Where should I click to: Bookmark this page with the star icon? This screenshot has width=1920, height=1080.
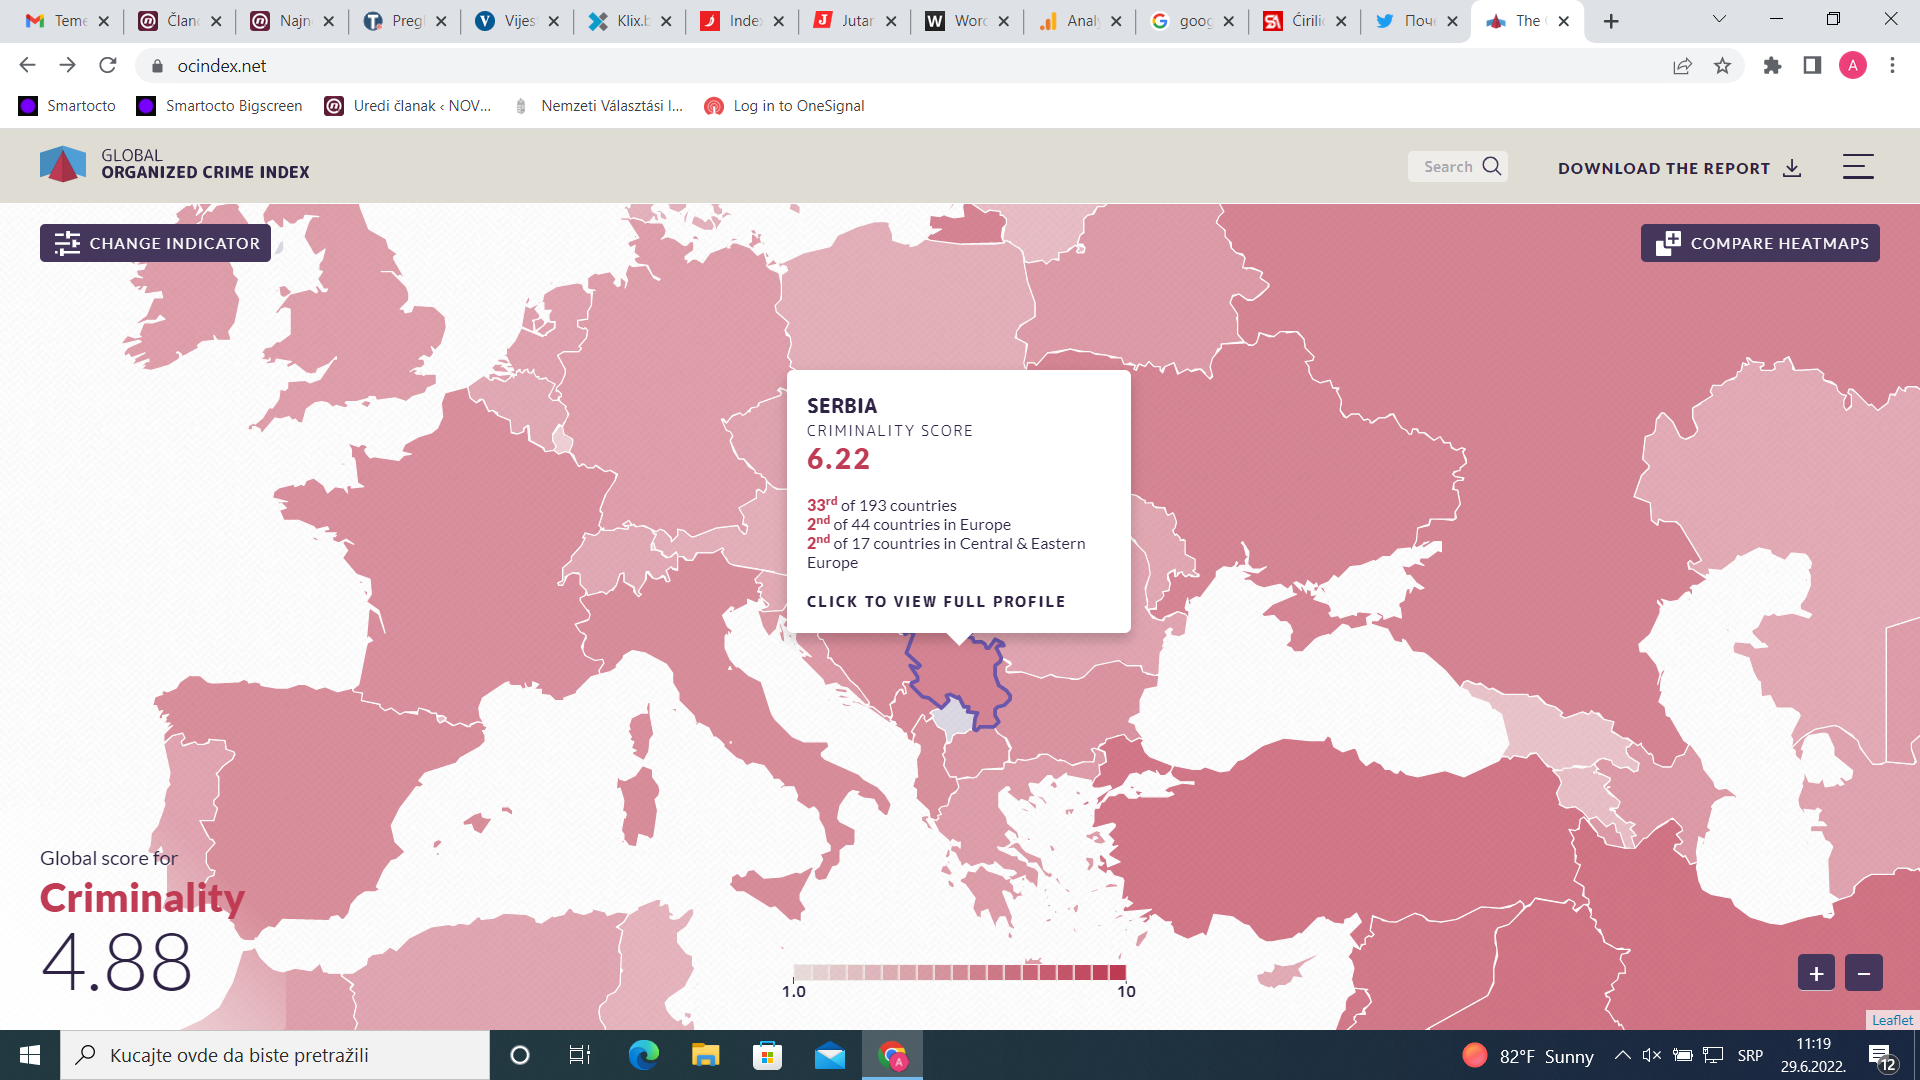(1723, 65)
